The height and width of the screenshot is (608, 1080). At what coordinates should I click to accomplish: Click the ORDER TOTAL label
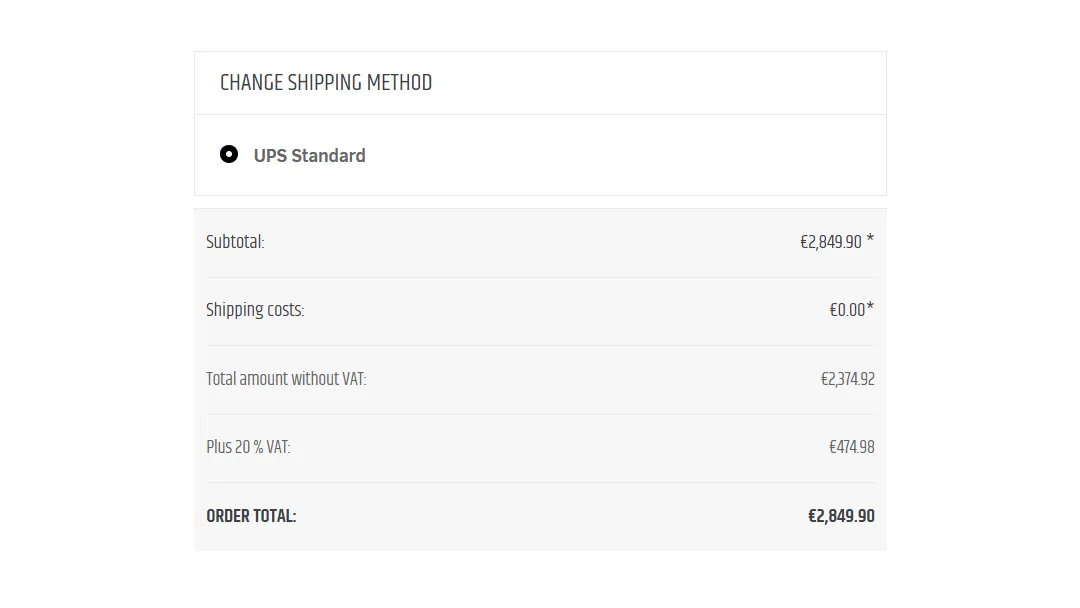point(250,515)
